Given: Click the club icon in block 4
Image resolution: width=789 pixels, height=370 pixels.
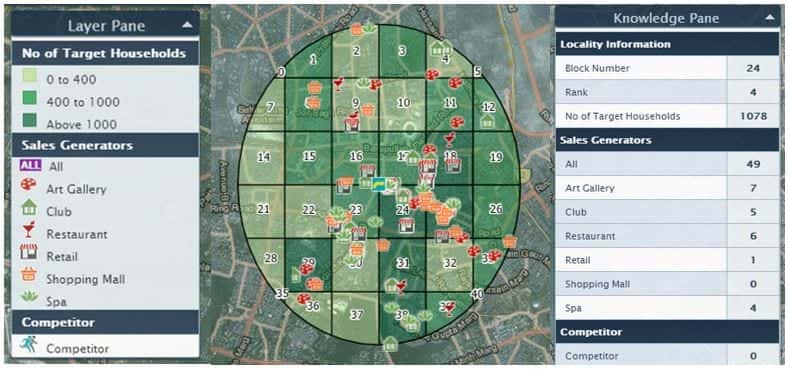Looking at the screenshot, I should [436, 49].
